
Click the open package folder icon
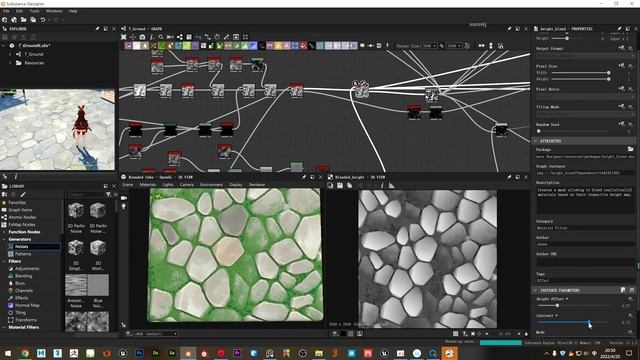[x=24, y=20]
